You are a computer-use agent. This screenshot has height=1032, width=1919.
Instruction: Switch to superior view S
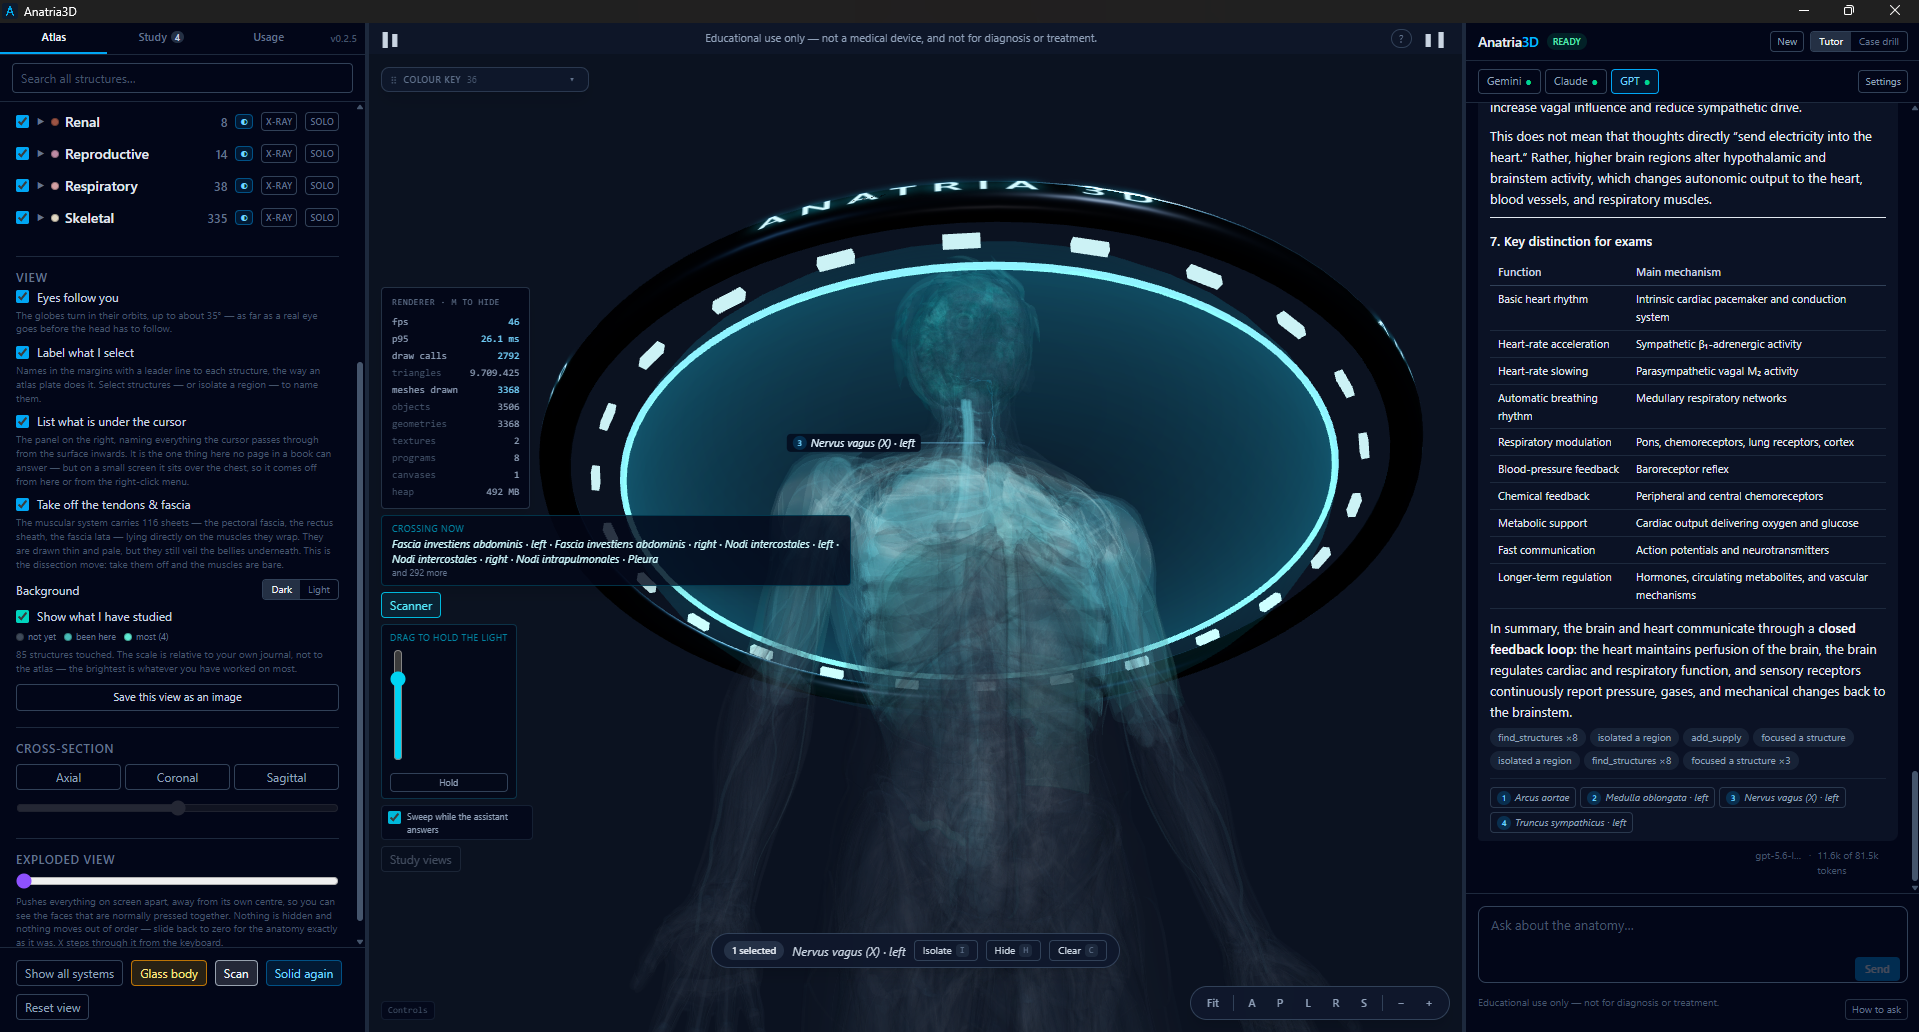pos(1364,1003)
